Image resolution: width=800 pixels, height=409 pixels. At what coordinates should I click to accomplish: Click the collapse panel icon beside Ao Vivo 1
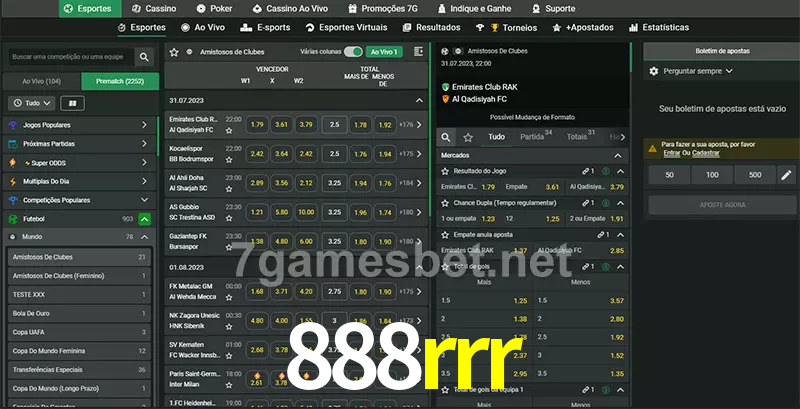(x=416, y=50)
